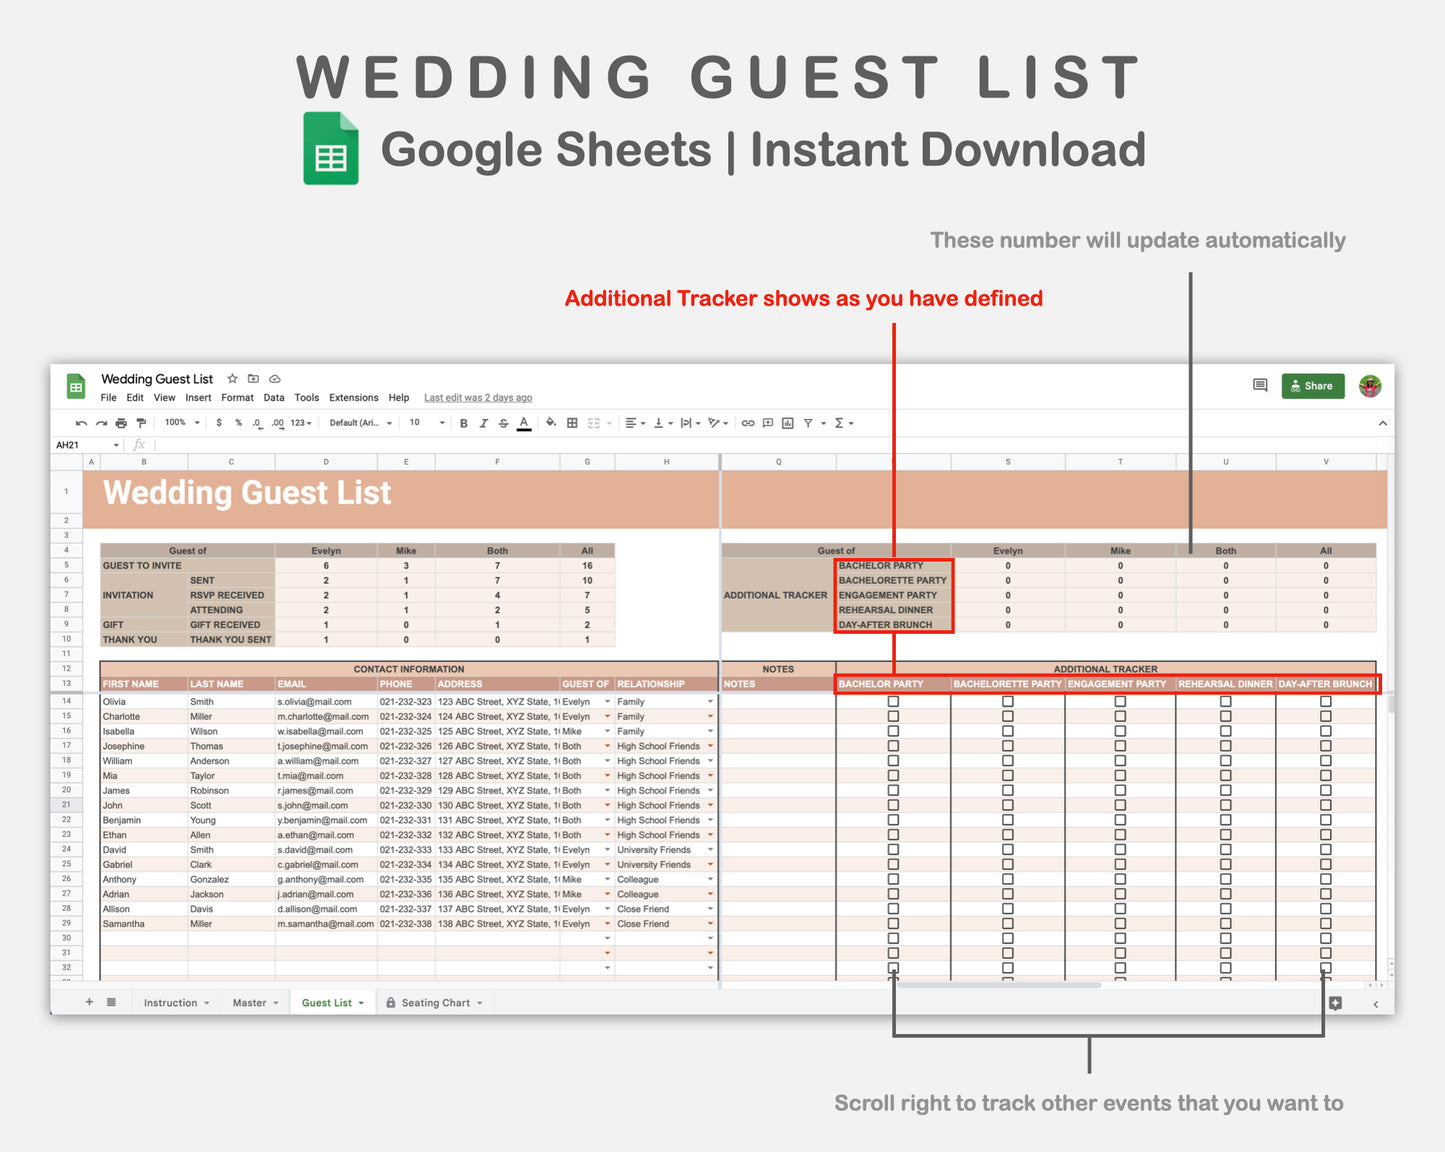Switch to the Master sheet tab
Image resolution: width=1445 pixels, height=1152 pixels.
pos(250,1002)
